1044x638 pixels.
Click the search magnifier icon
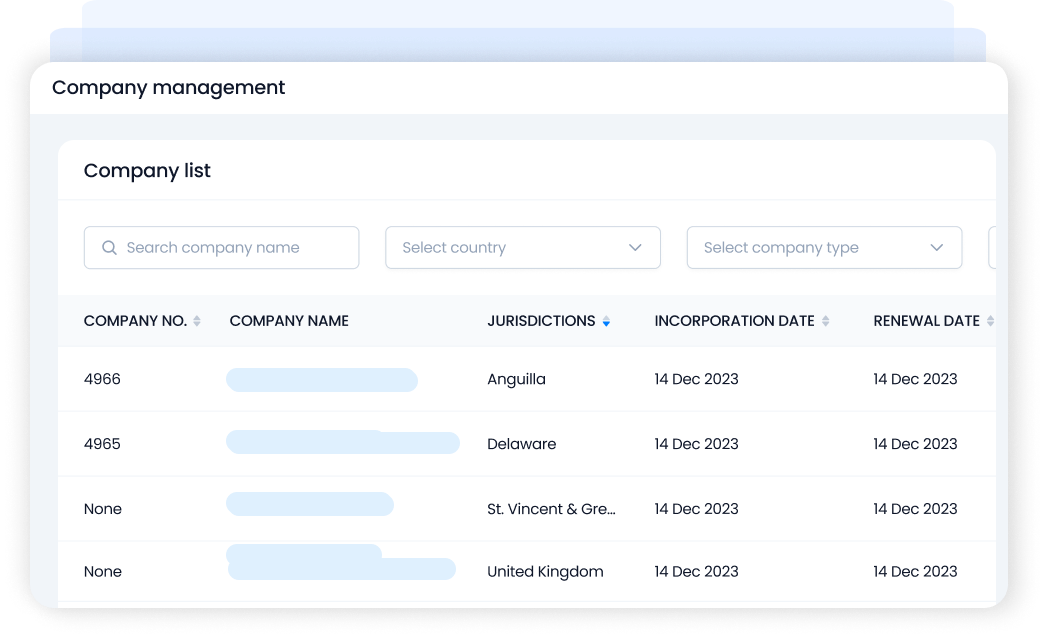110,247
